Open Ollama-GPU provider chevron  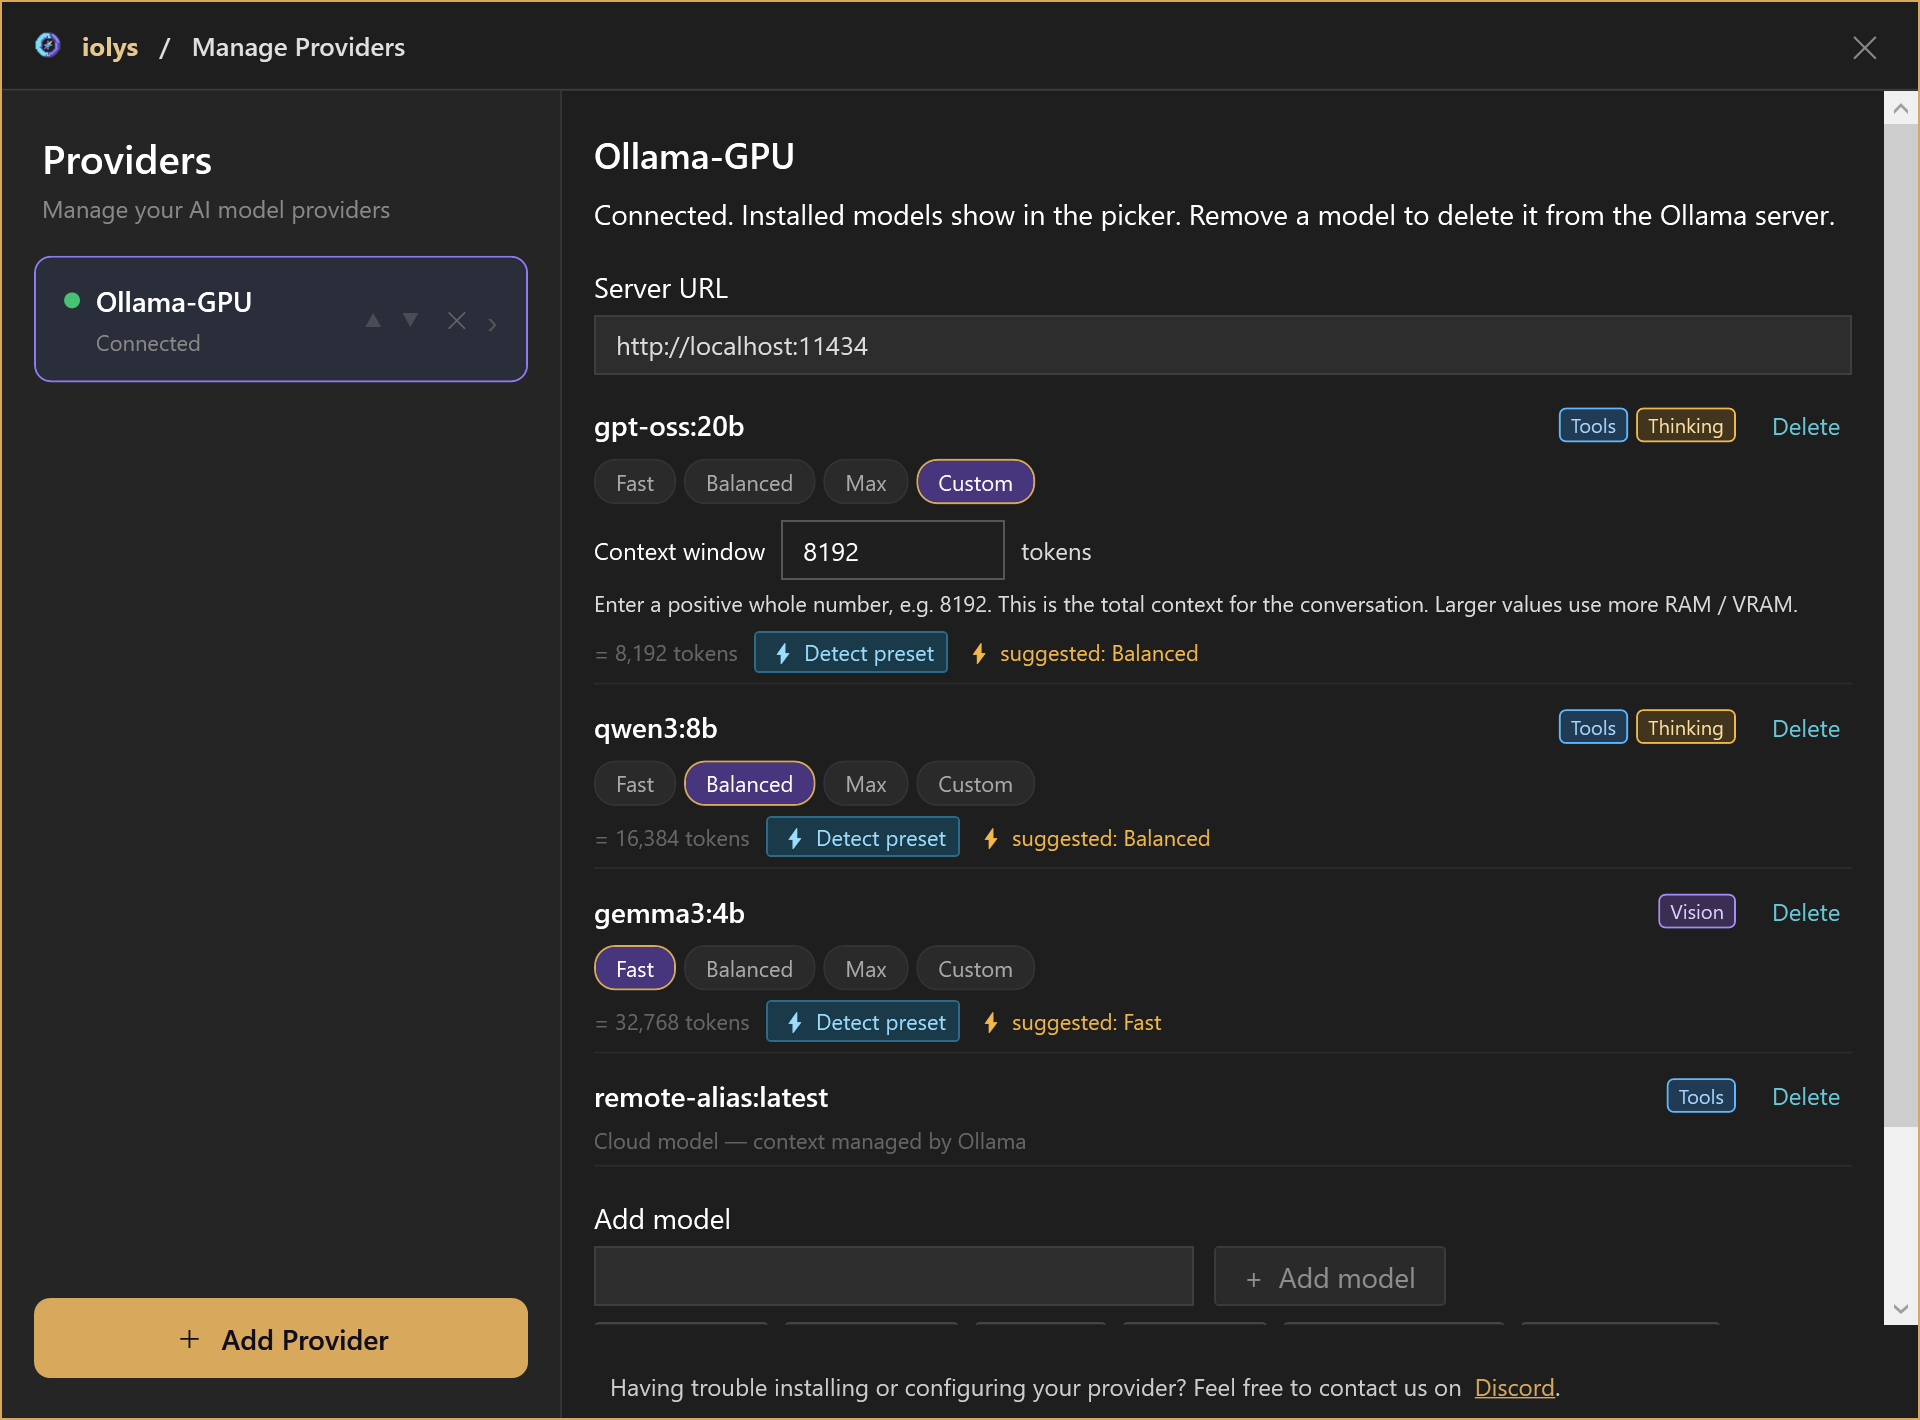493,324
